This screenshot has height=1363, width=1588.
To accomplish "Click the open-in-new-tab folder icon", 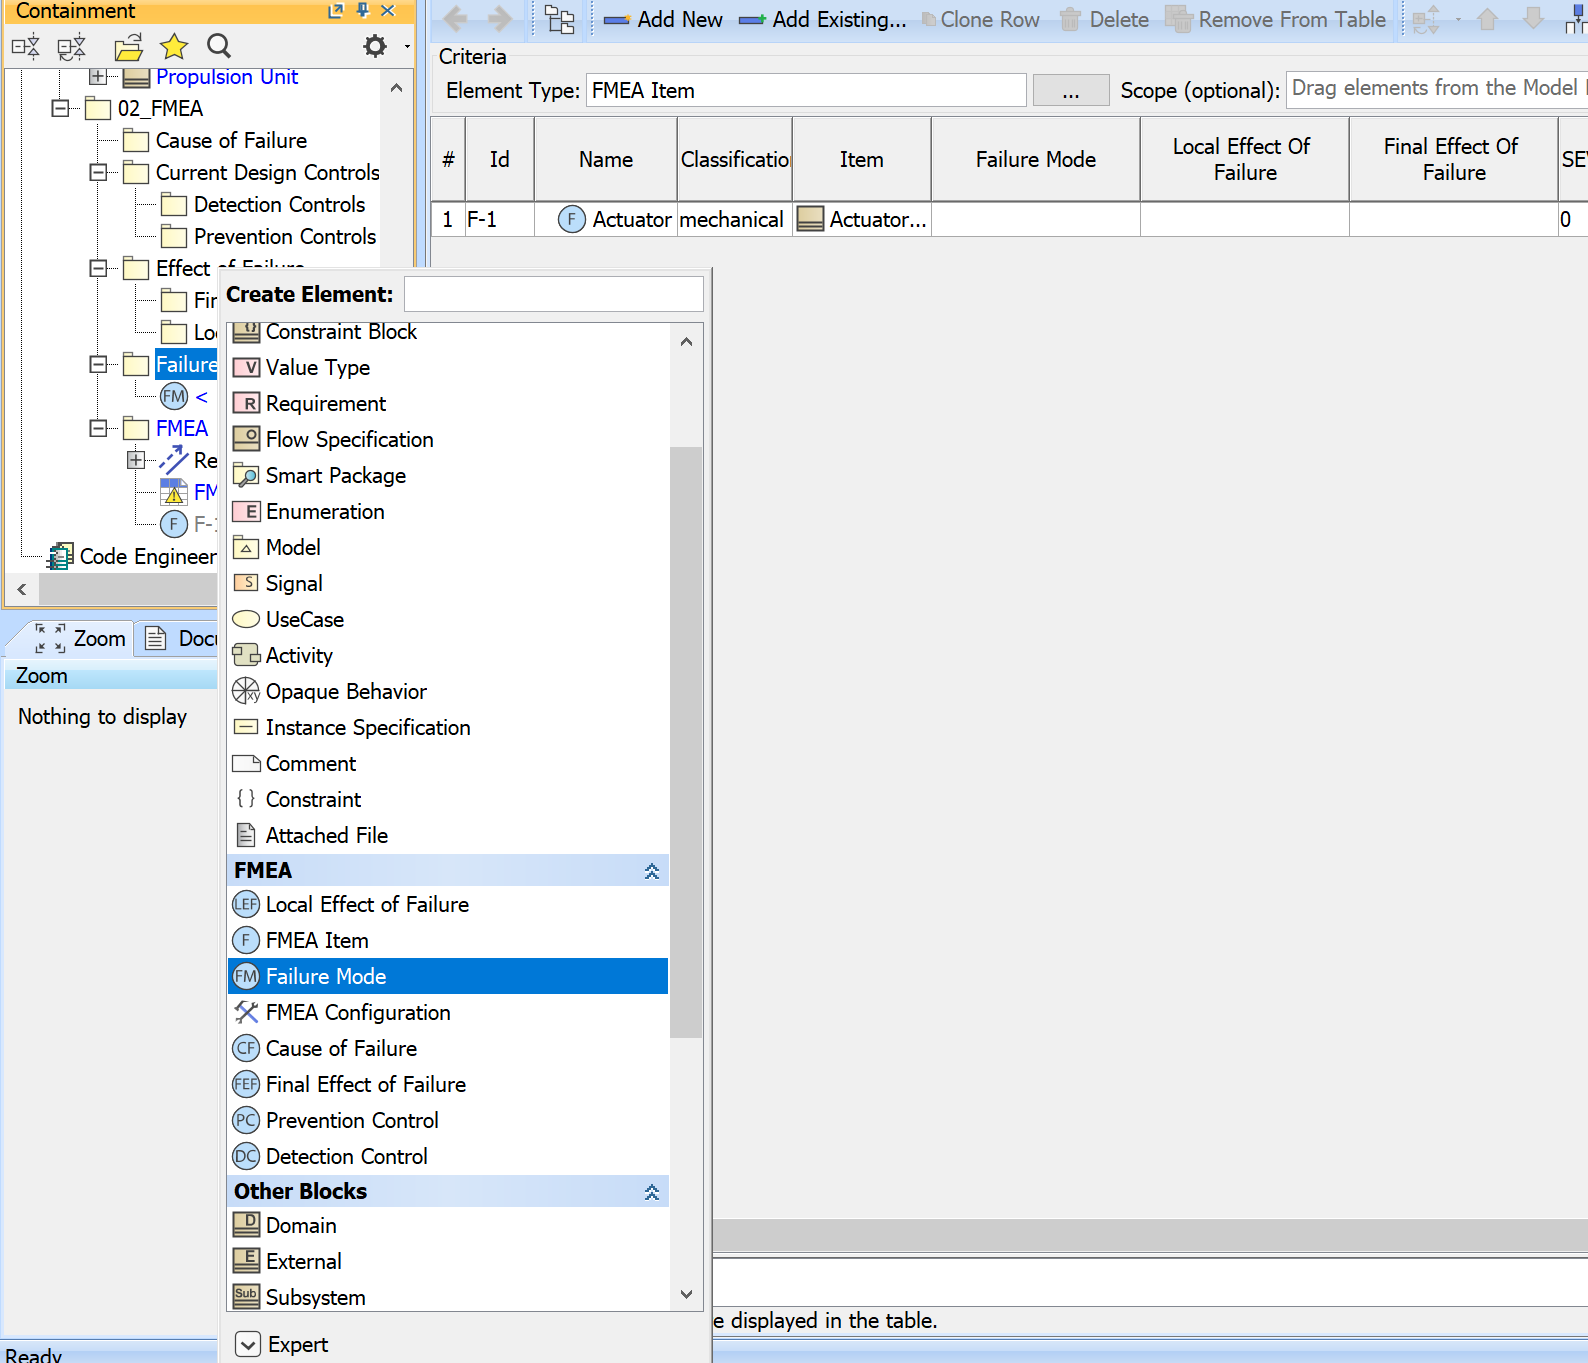I will [128, 46].
